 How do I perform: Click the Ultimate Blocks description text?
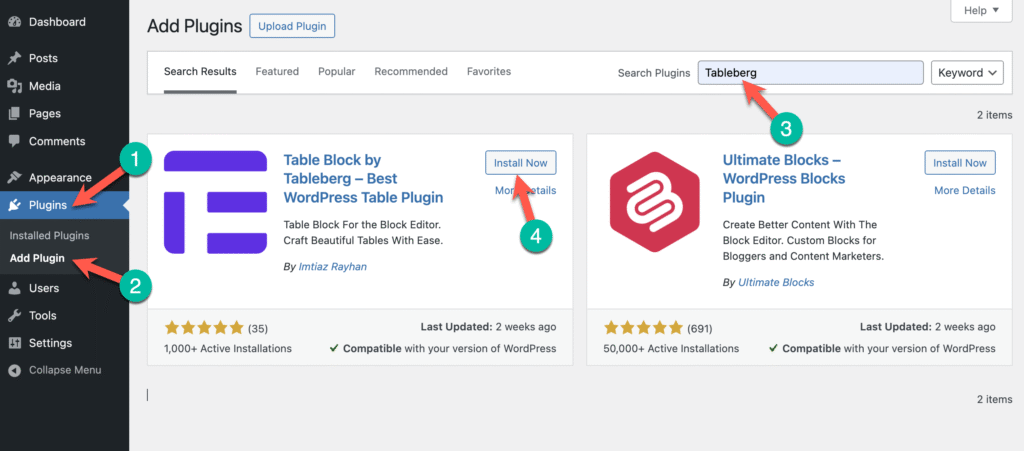(803, 240)
